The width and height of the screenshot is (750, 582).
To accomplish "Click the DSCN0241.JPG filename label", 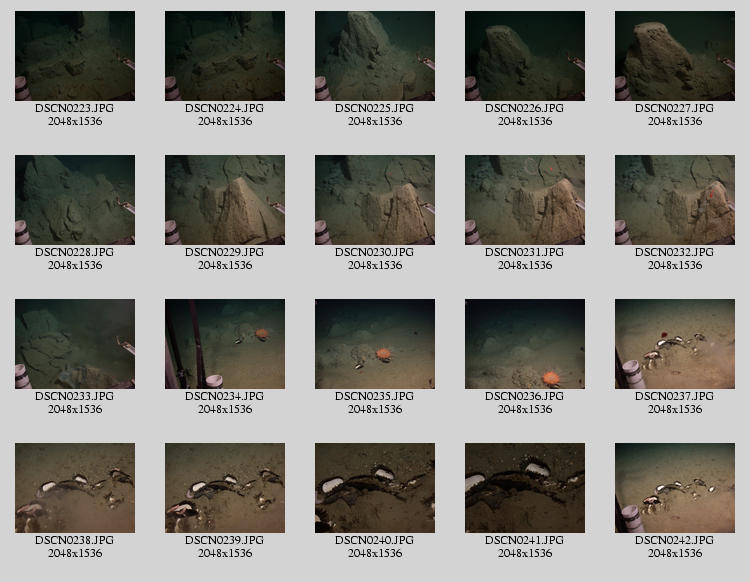I will [x=525, y=540].
